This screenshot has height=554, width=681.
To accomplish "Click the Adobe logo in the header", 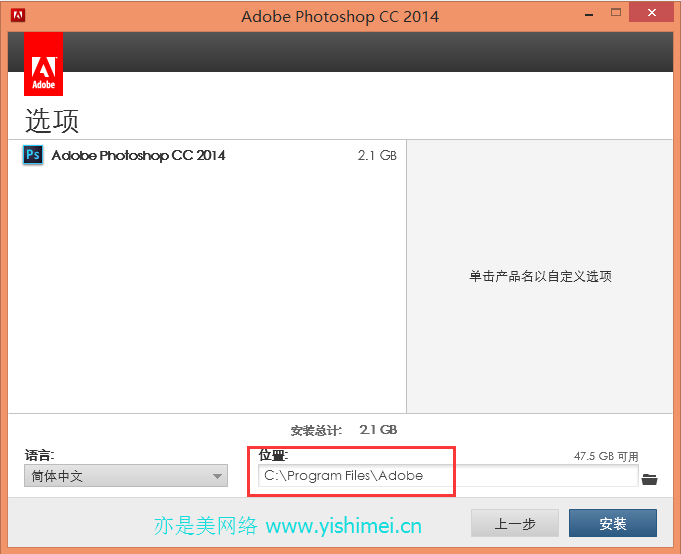I will [x=43, y=63].
